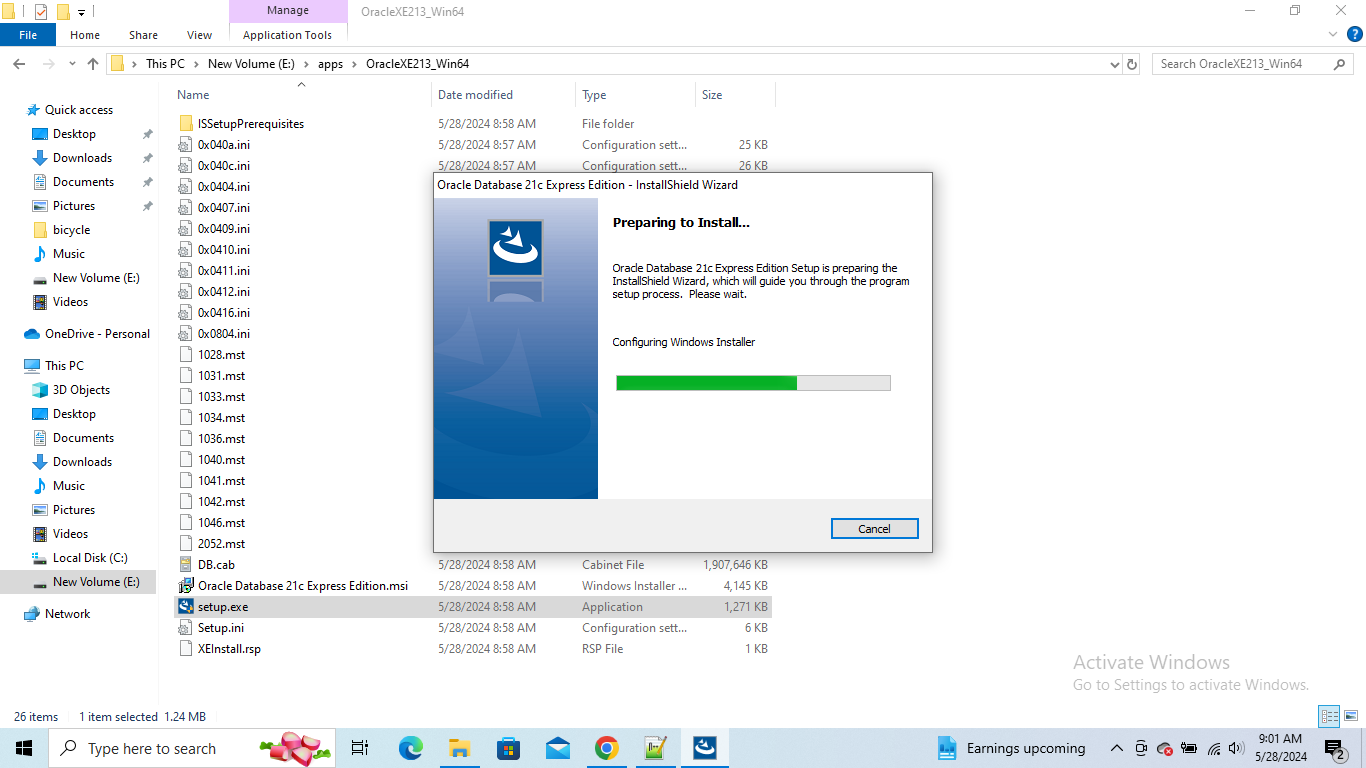
Task: Open the Oracle installer taskbar icon
Action: pyautogui.click(x=705, y=748)
